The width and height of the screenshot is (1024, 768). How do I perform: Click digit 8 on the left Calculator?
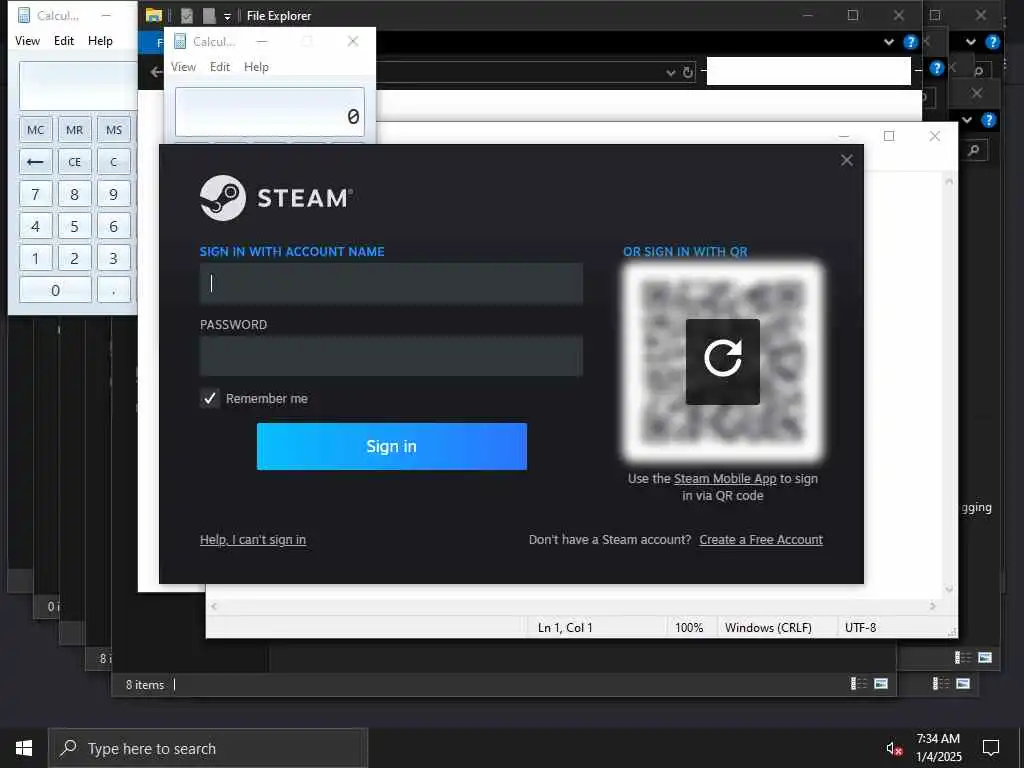[x=74, y=194]
